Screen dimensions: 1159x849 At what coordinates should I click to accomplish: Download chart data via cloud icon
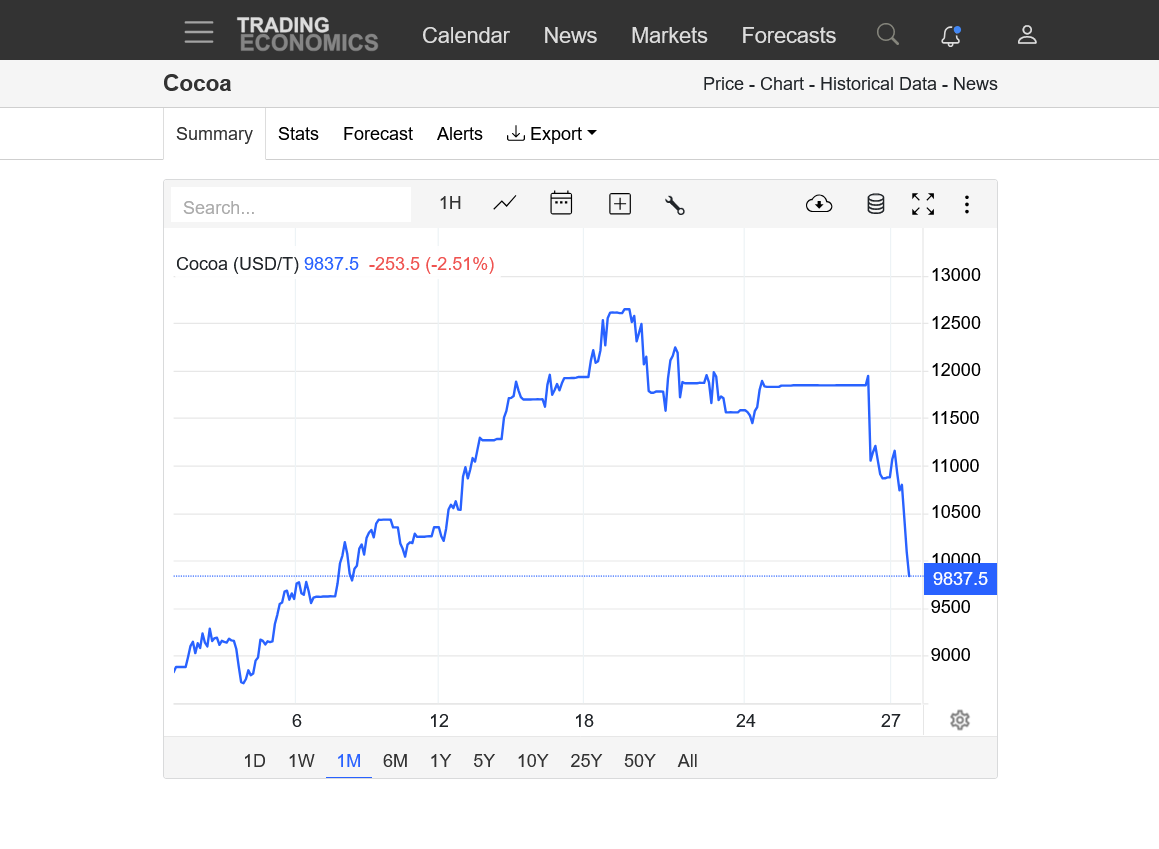click(x=819, y=204)
